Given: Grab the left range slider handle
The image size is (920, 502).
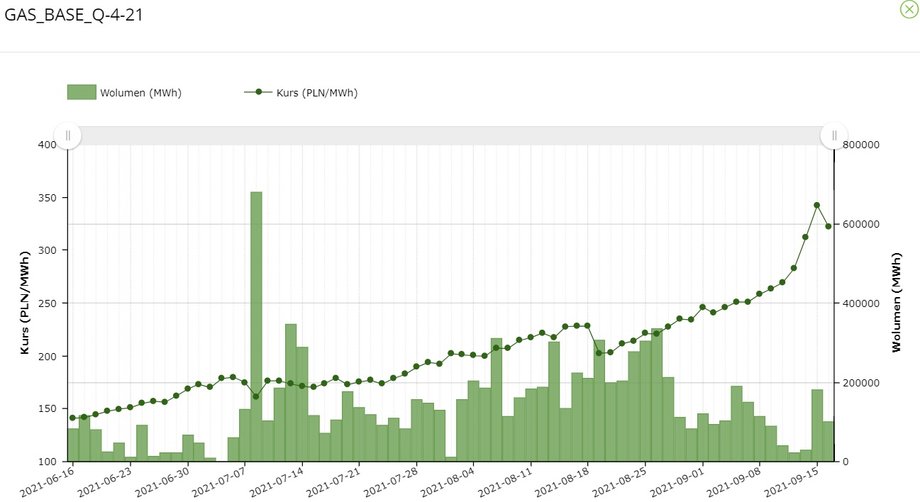Looking at the screenshot, I should point(67,136).
